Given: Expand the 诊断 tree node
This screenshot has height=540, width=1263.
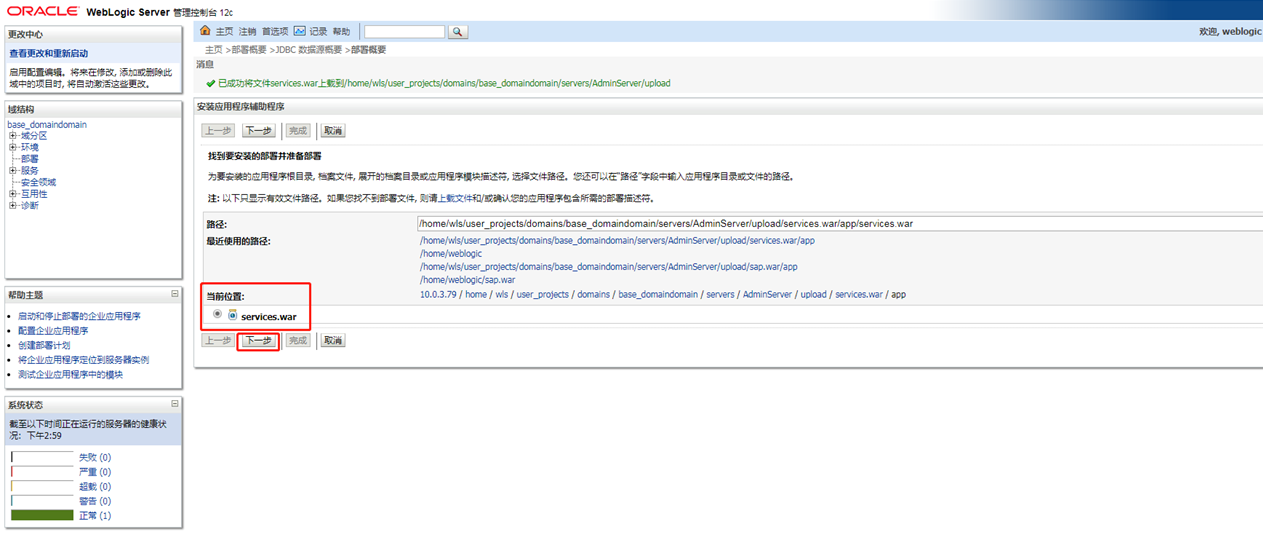Looking at the screenshot, I should tap(13, 206).
